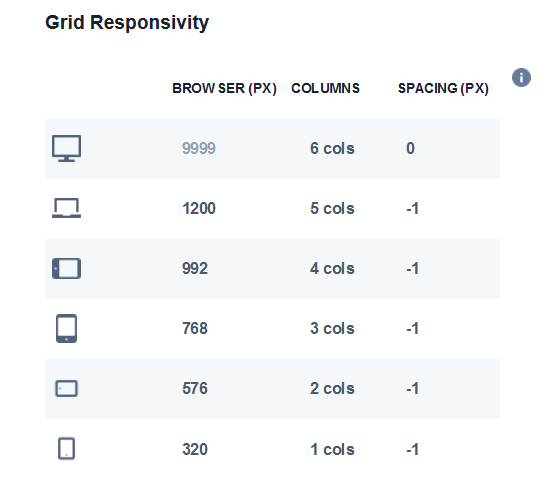
Task: Change the 3 cols columns value
Action: 332,328
